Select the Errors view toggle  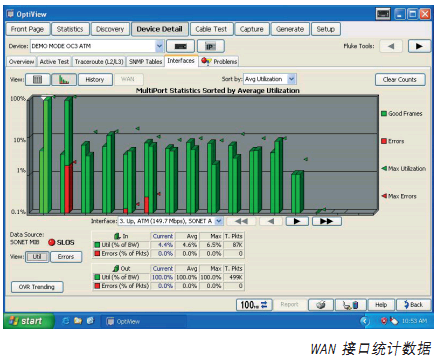pos(66,257)
